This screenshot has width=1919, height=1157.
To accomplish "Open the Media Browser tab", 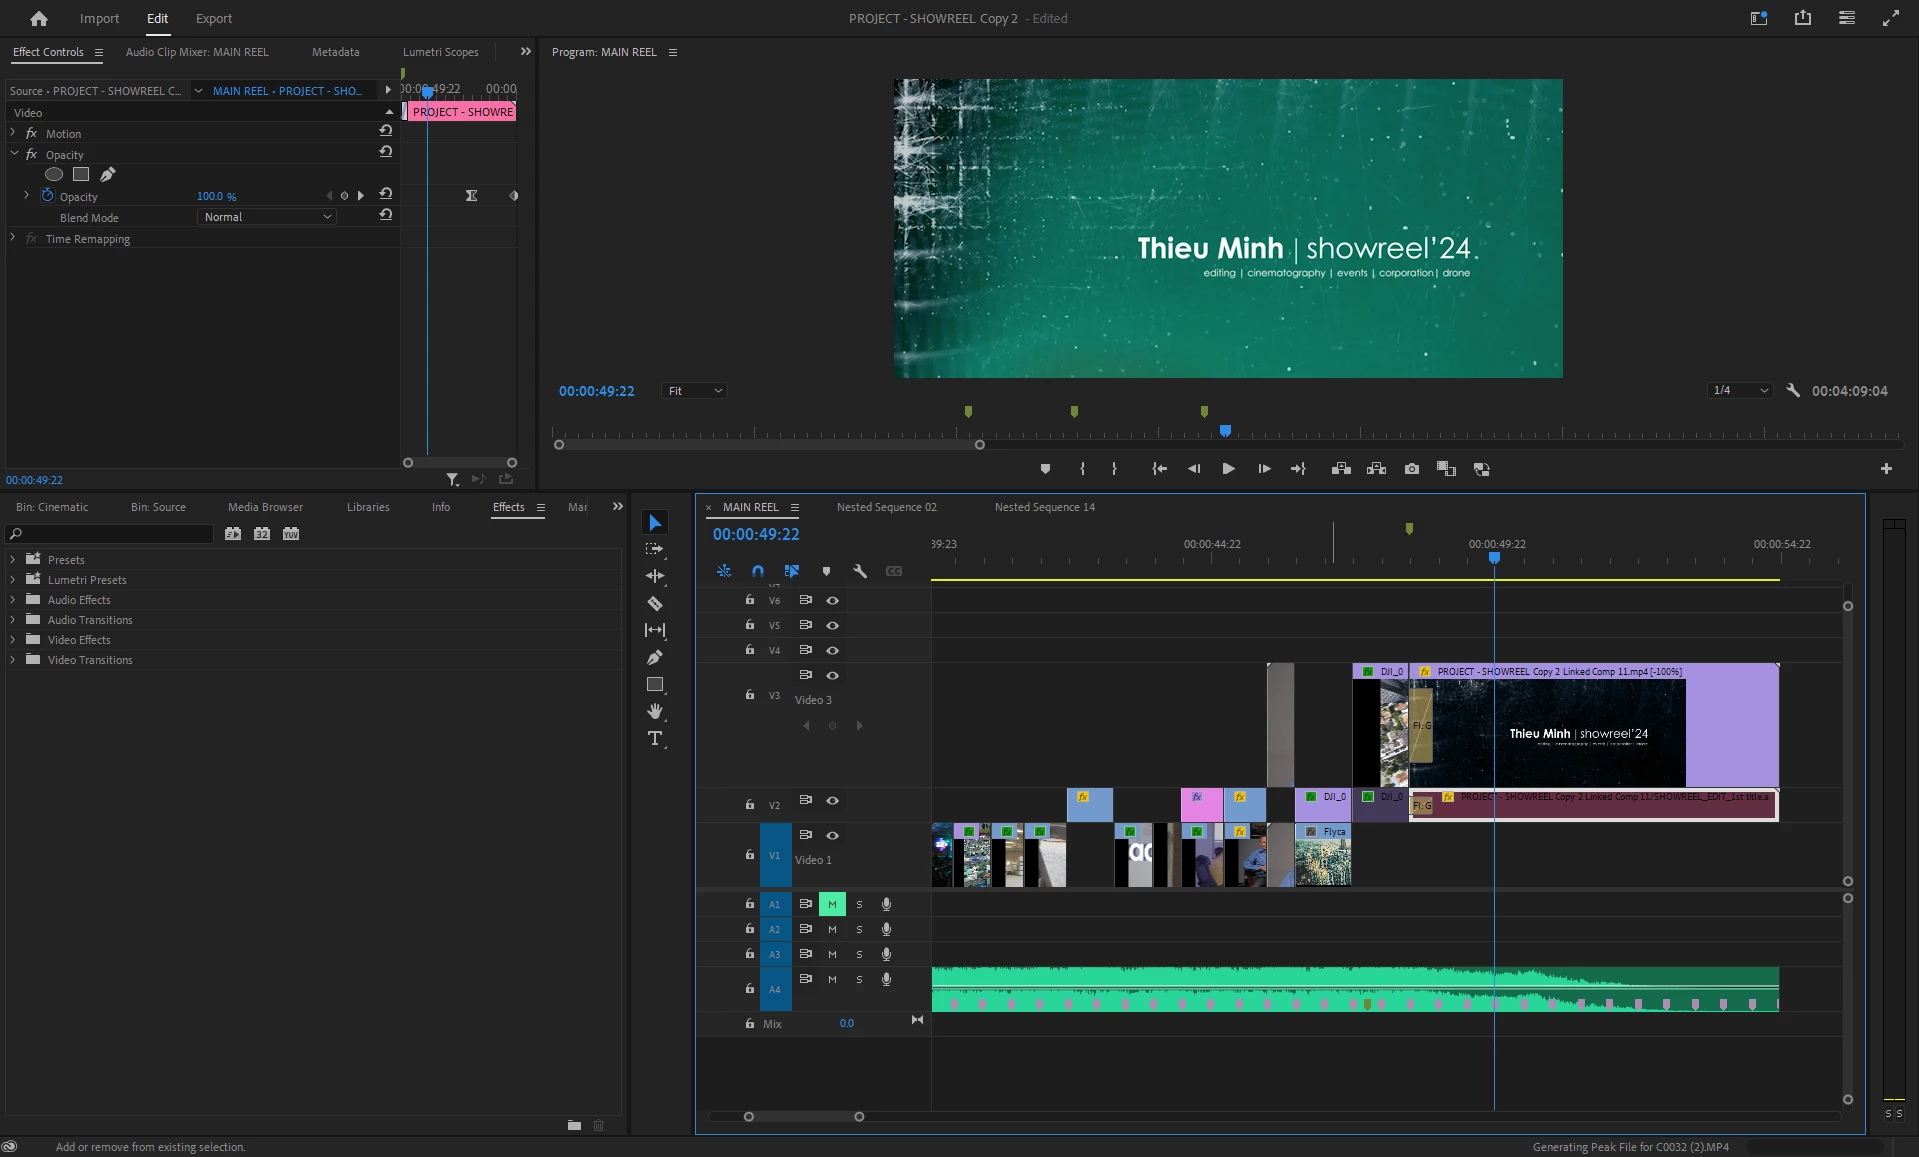I will click(x=265, y=507).
